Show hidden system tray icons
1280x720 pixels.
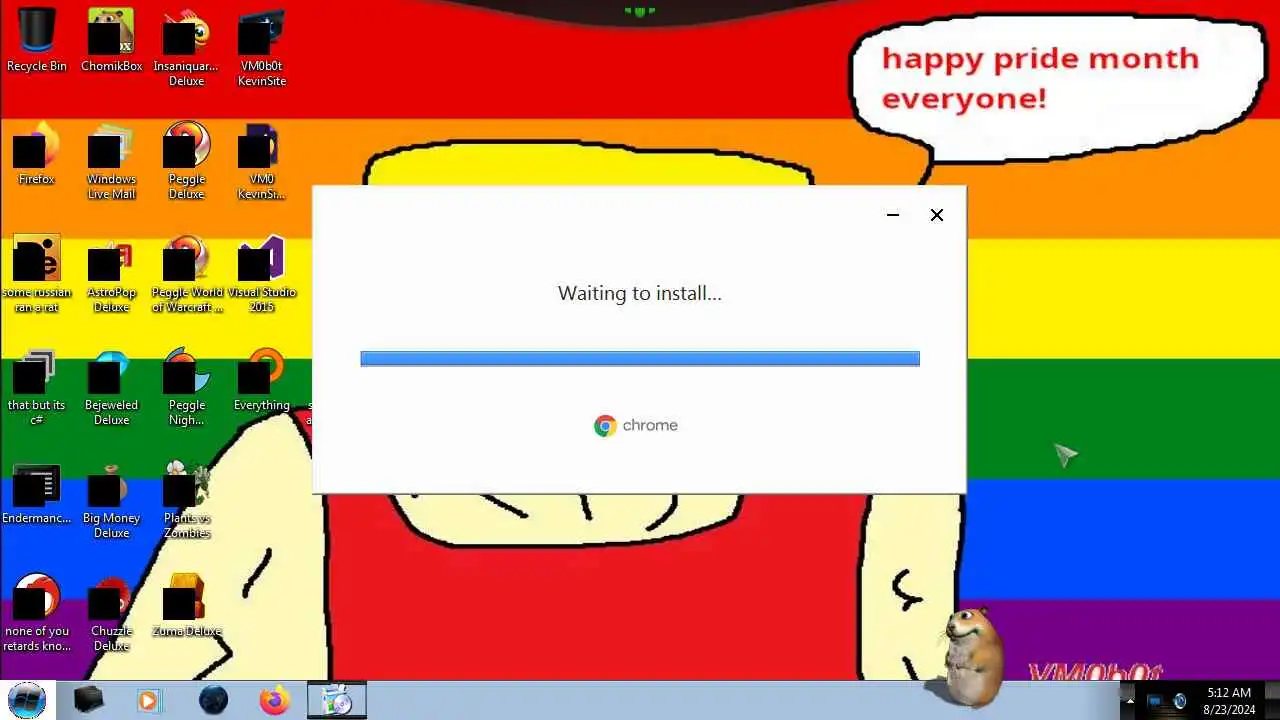click(1130, 701)
